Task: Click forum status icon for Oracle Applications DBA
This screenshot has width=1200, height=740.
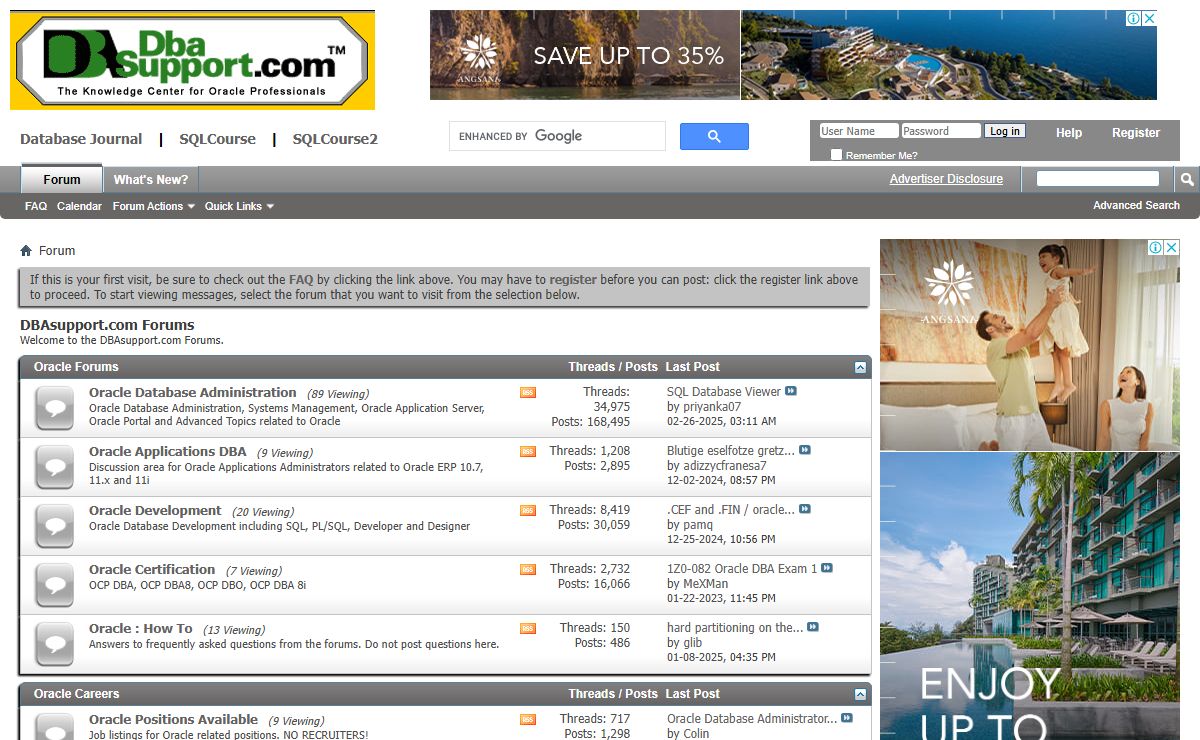Action: click(55, 467)
